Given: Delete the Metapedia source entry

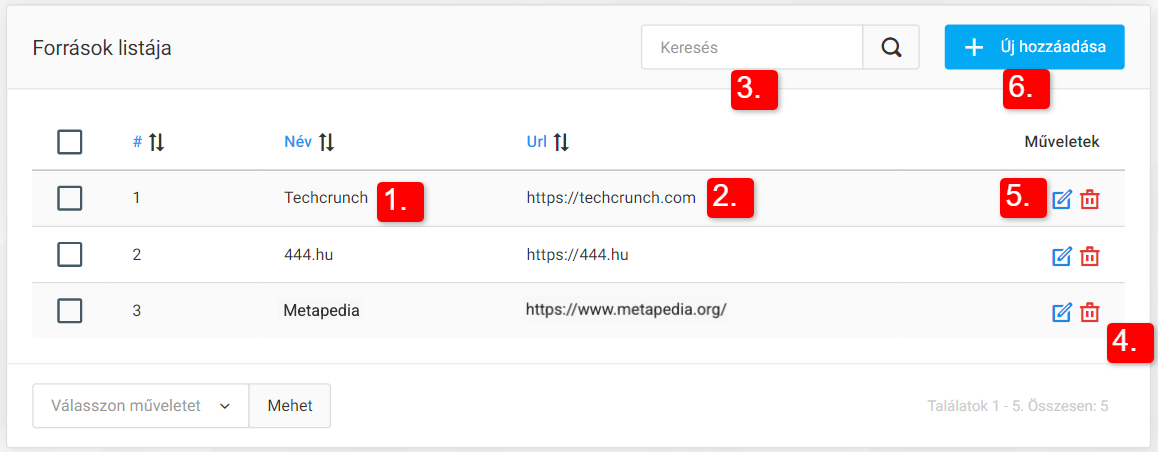Looking at the screenshot, I should tap(1090, 312).
